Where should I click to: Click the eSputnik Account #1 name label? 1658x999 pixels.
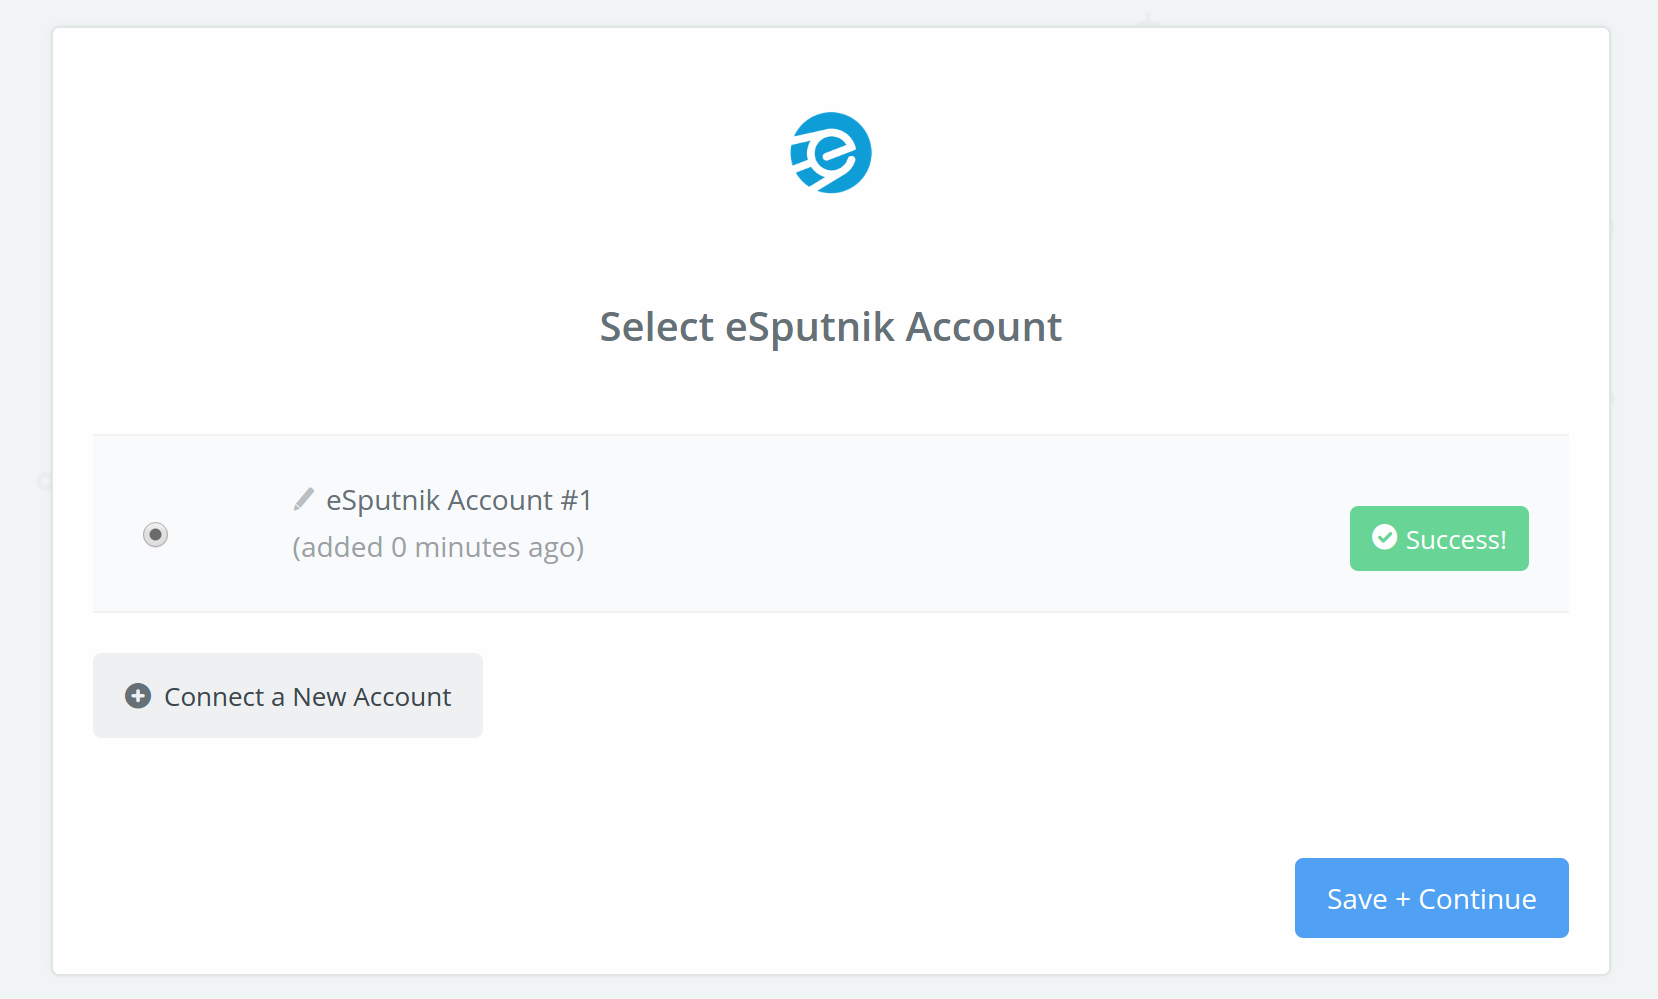[x=459, y=500]
